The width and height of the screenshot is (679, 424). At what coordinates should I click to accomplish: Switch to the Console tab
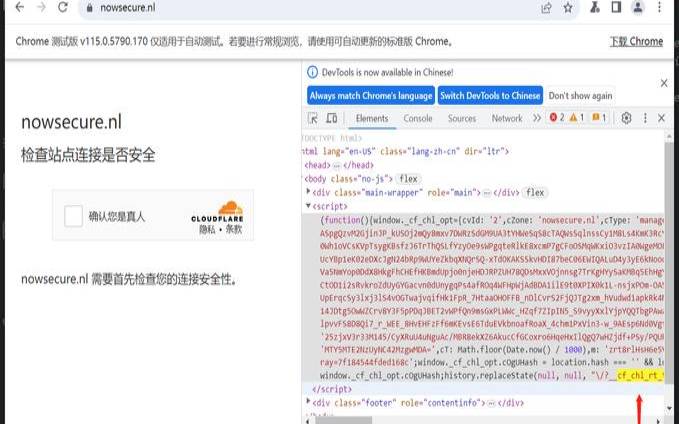418,119
